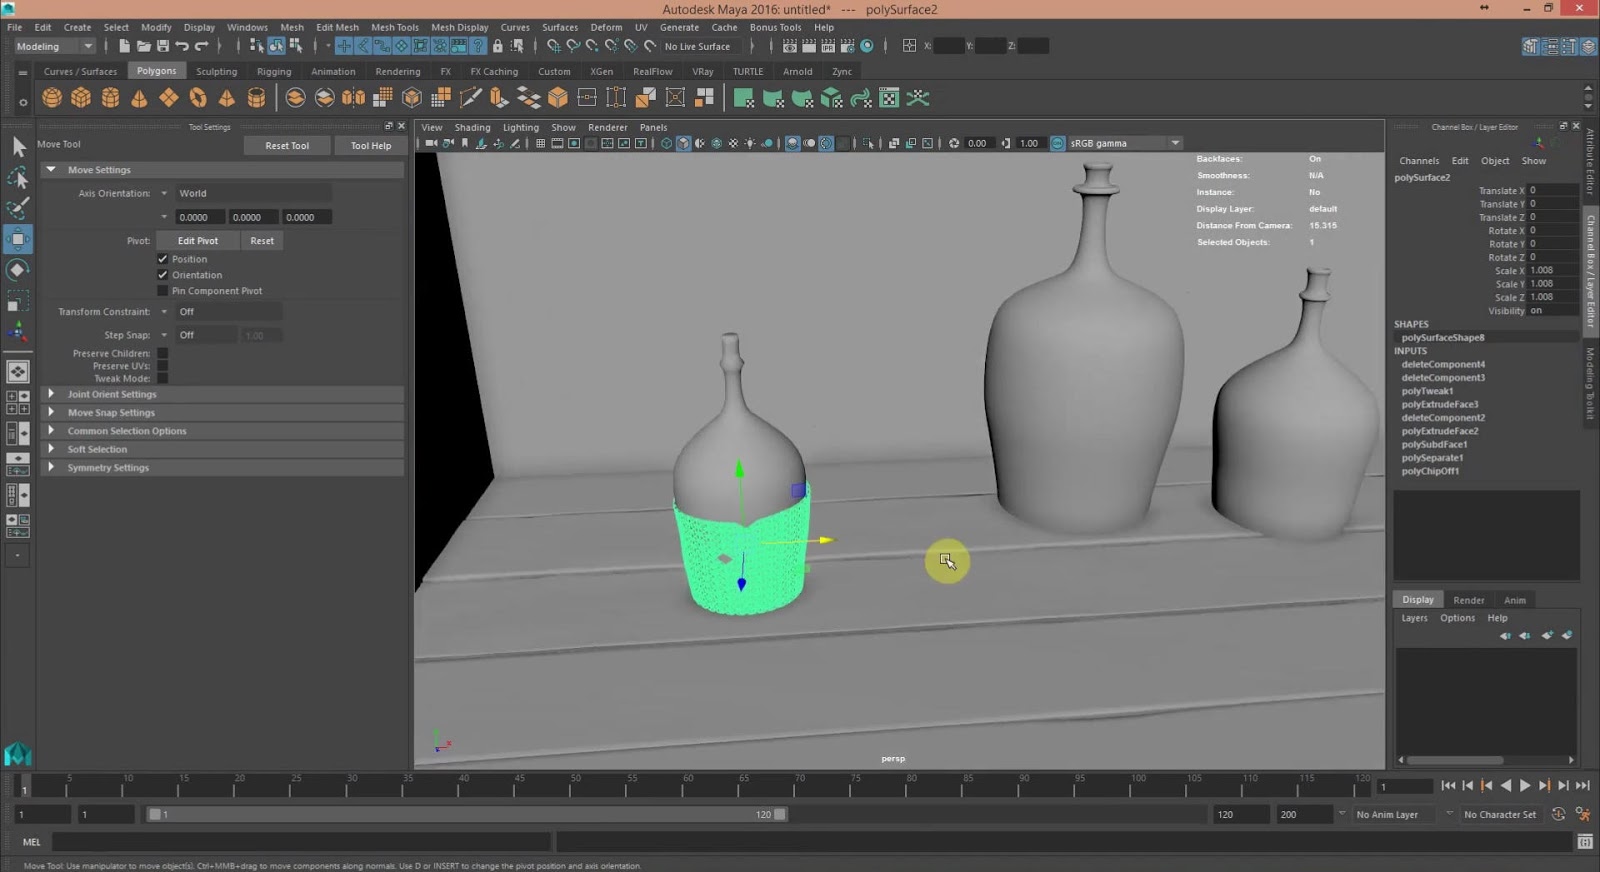Click the Redo arrow icon
This screenshot has width=1600, height=872.
(x=201, y=46)
